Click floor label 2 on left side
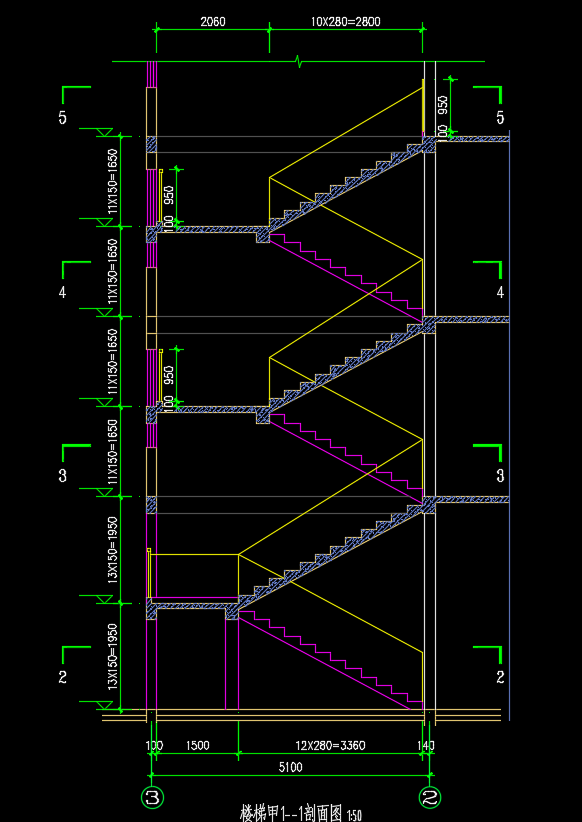582x822 pixels. (x=63, y=677)
